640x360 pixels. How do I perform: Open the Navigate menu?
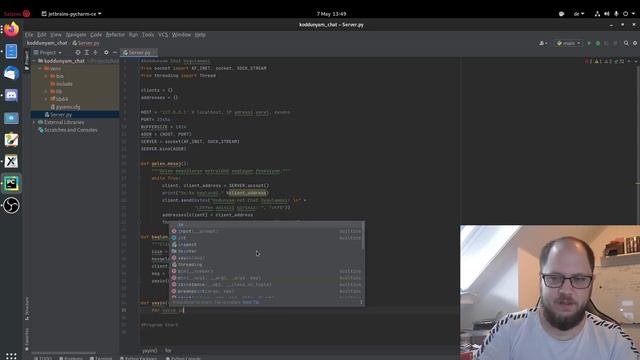76,35
